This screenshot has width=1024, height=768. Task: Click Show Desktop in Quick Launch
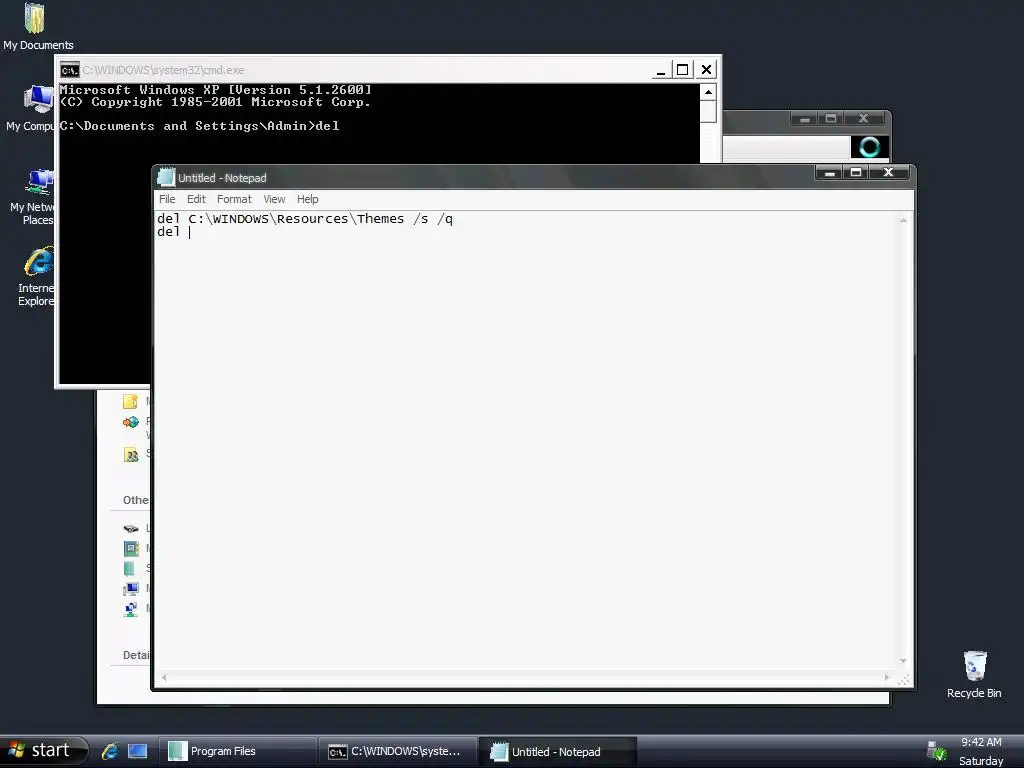coord(137,751)
